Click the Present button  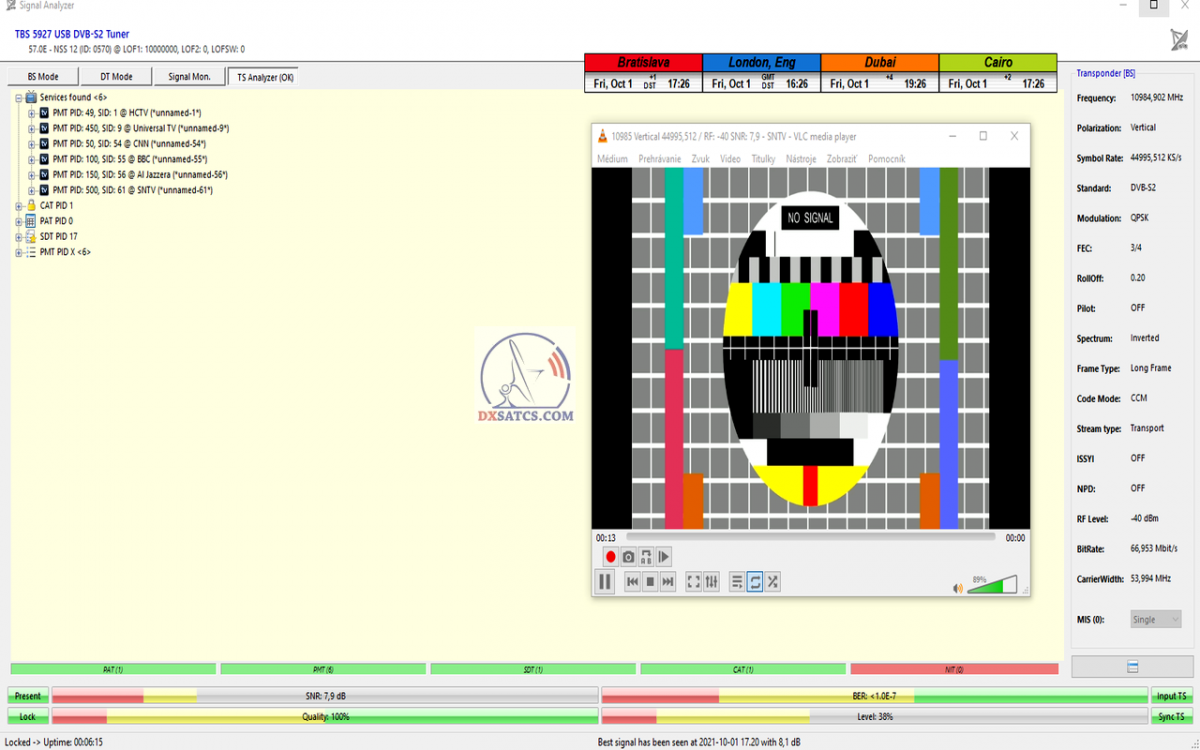27,696
